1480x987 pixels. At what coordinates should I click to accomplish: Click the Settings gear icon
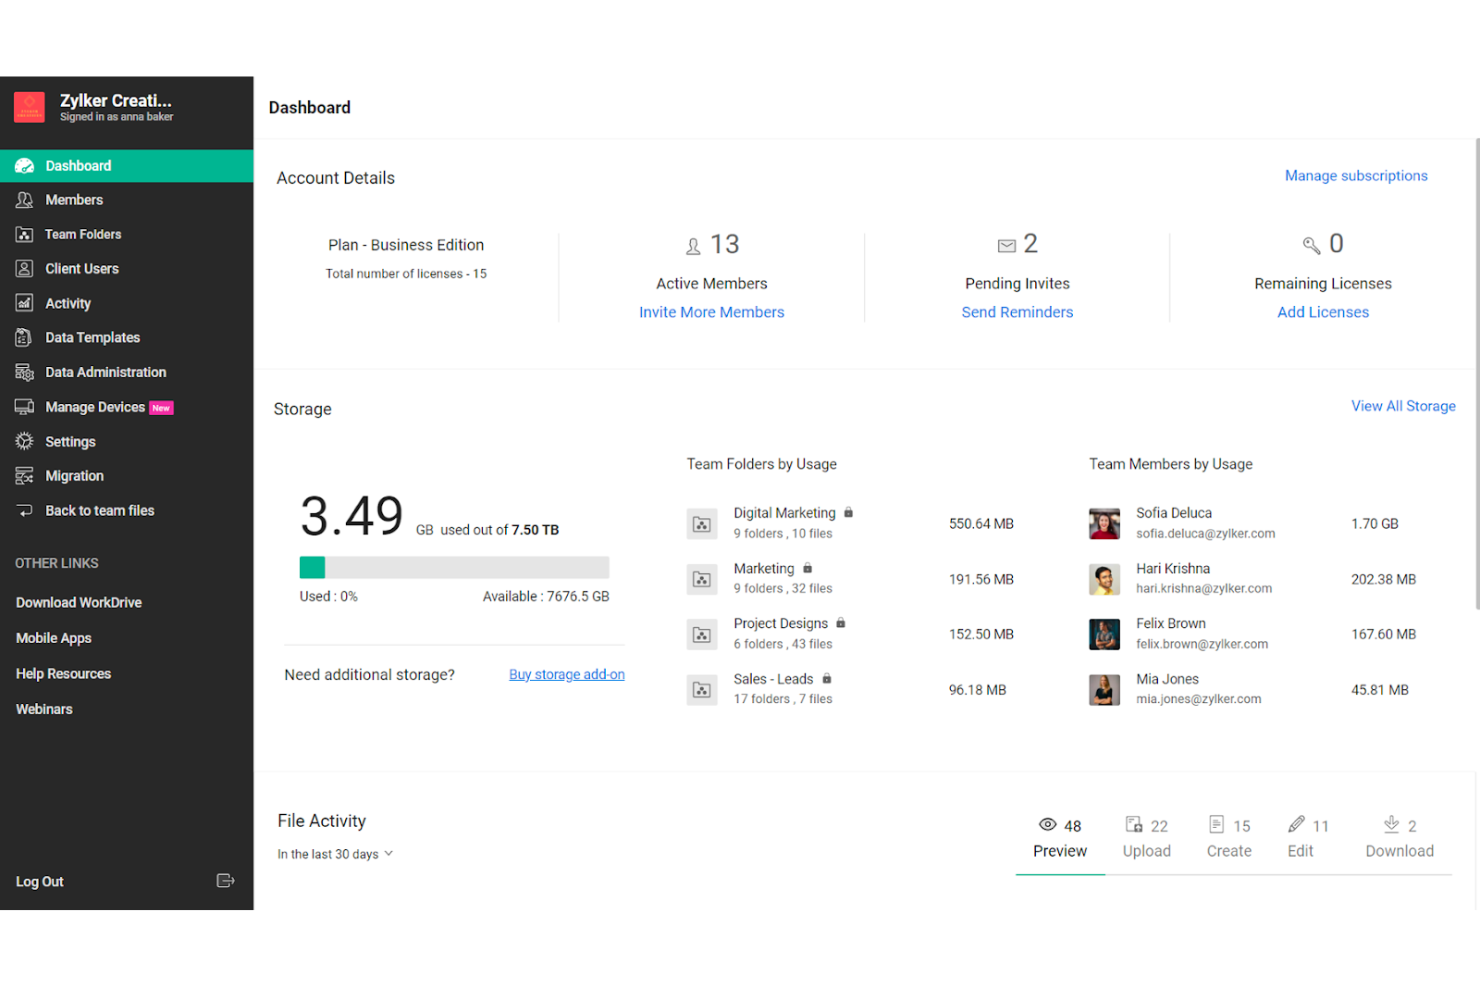pos(25,441)
